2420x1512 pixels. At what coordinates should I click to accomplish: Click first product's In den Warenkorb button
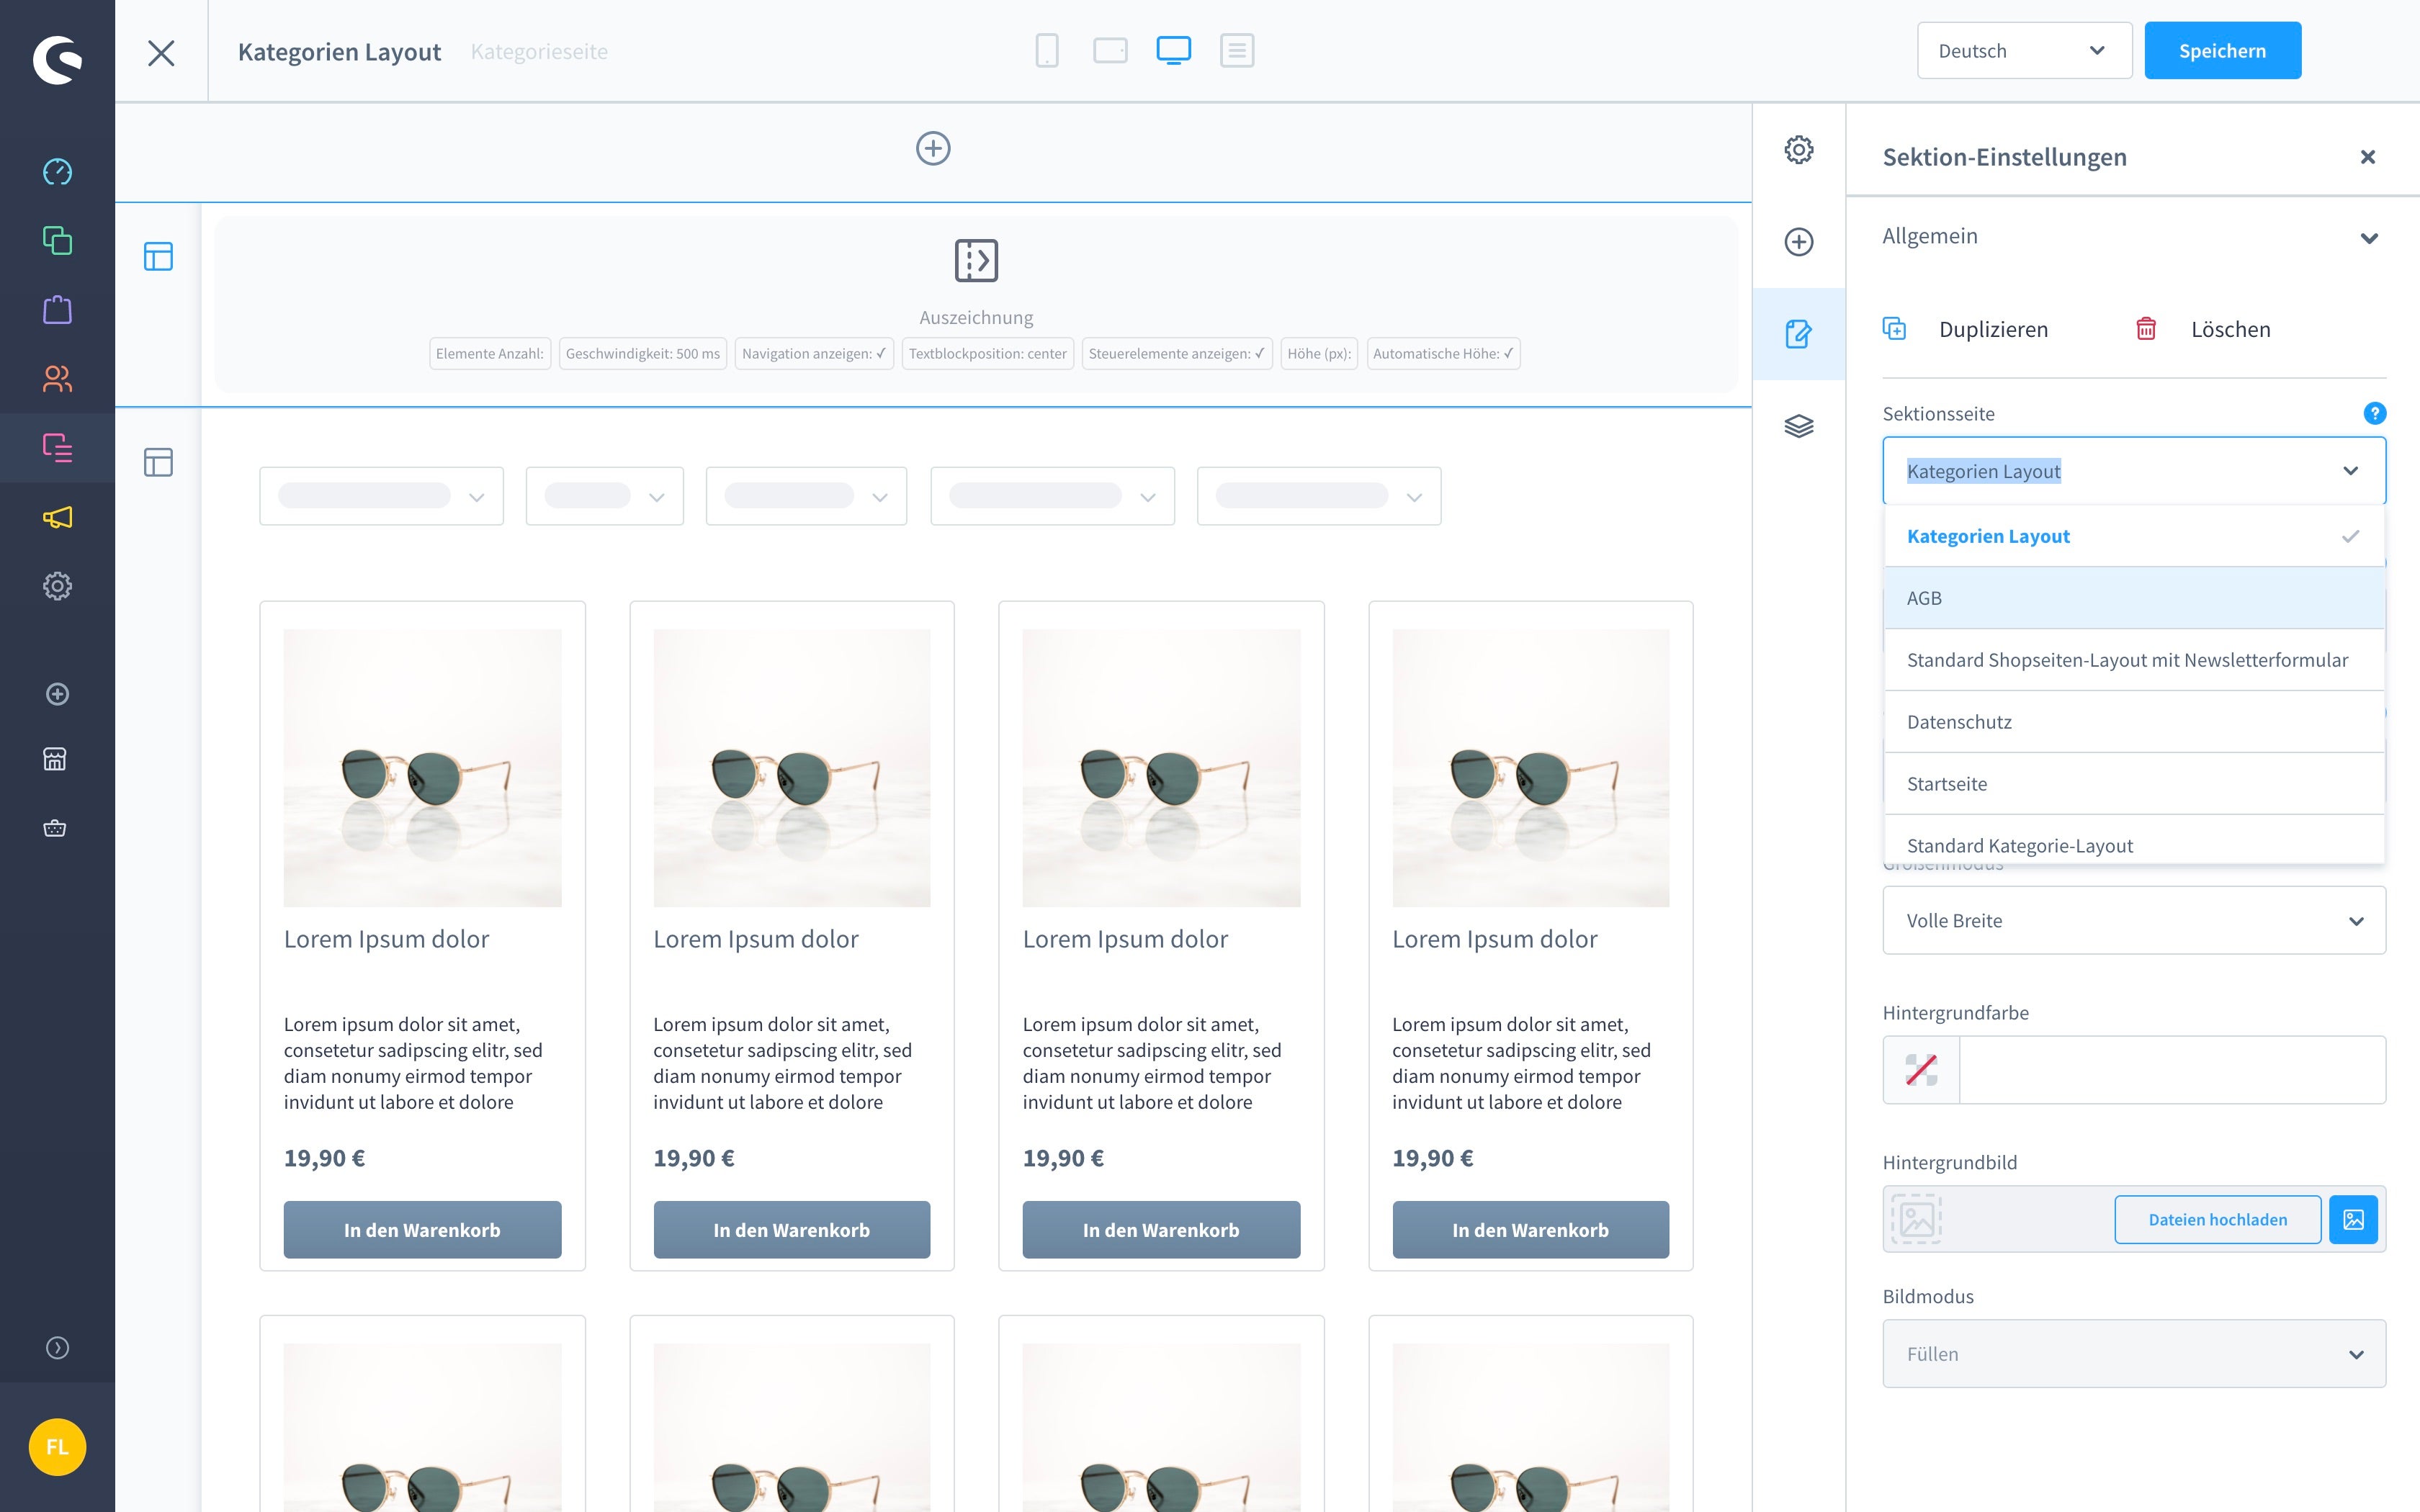click(x=422, y=1229)
